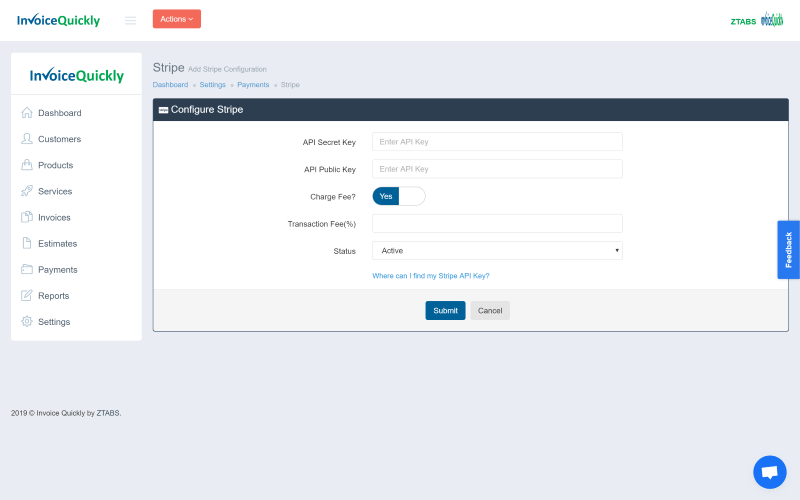Focus the API Public Key field

tap(497, 169)
